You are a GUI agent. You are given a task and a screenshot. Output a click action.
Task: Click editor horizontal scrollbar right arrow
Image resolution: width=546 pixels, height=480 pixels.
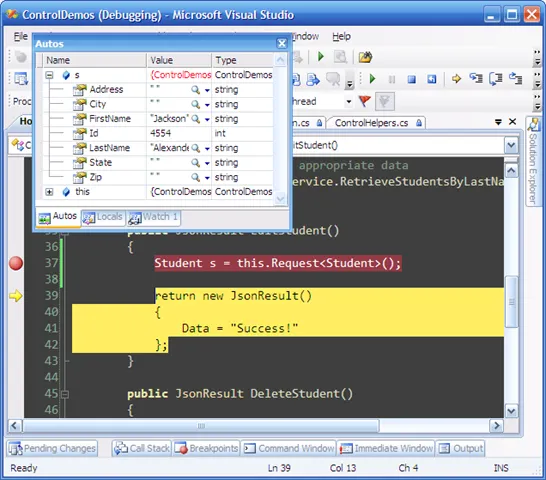coord(496,425)
